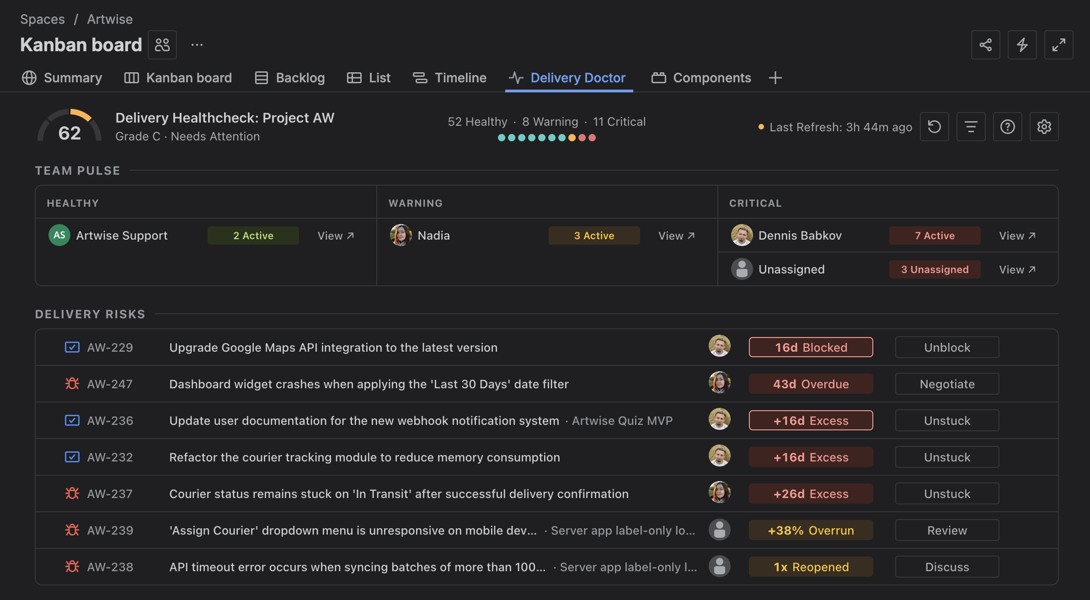
Task: Open the automation lightning bolt icon
Action: pos(1022,45)
